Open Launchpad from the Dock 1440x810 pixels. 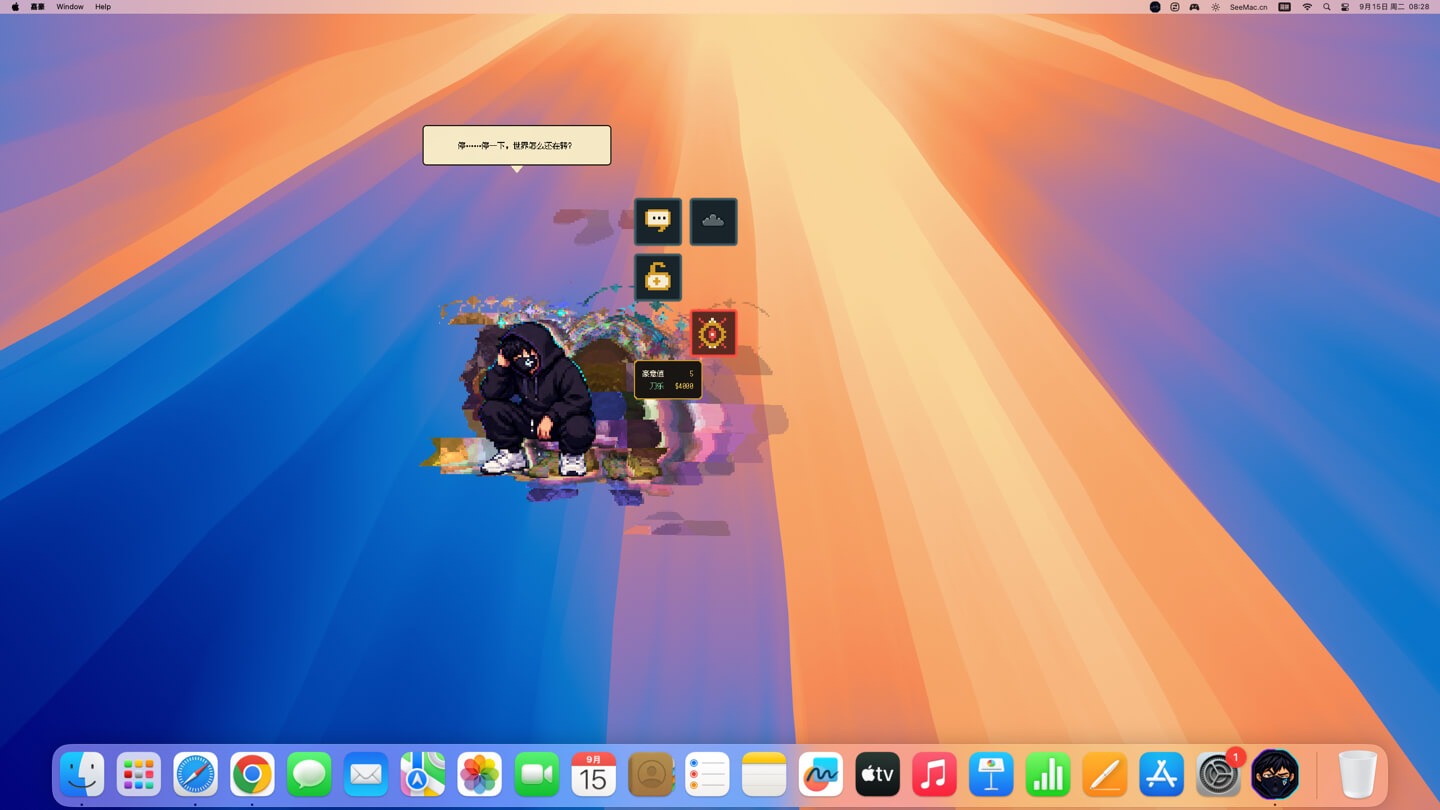[x=138, y=775]
